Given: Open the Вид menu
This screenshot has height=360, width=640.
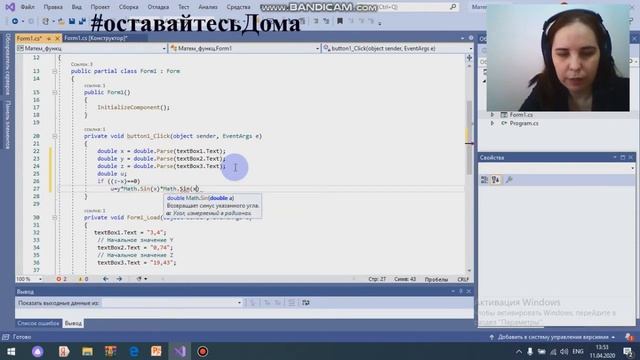Looking at the screenshot, I should (76, 7).
